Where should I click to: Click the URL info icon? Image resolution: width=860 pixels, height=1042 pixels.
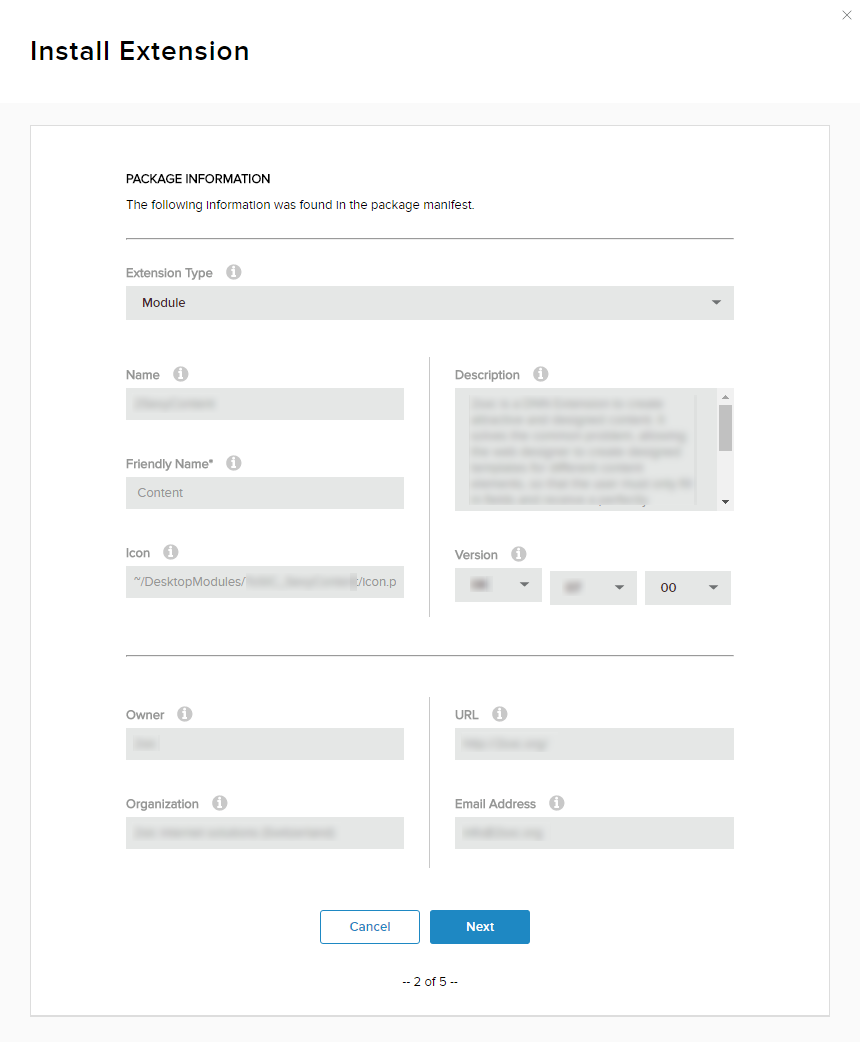point(500,714)
